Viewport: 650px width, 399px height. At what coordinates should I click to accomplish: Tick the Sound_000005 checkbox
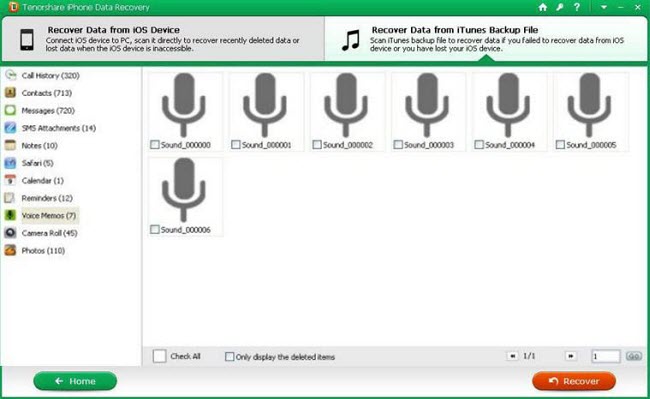[560, 145]
